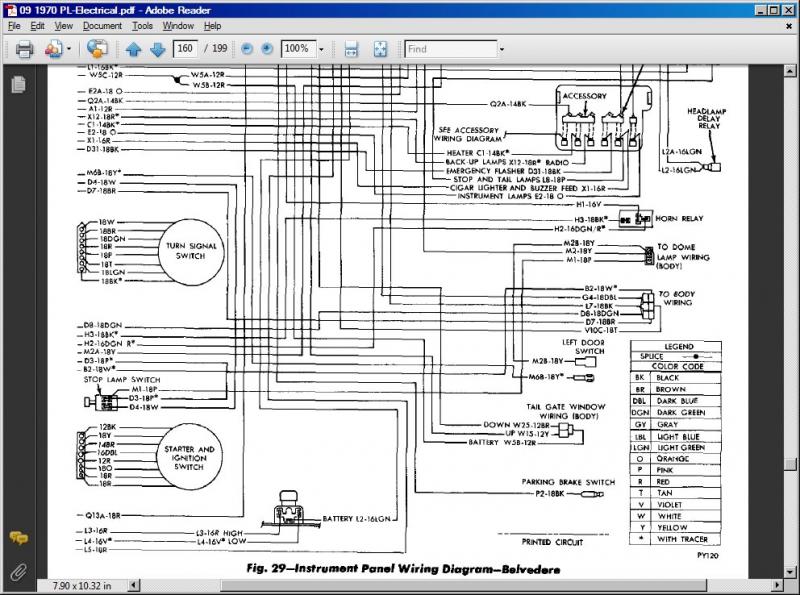800x595 pixels.
Task: Click the PRINTED CIRCUIT label
Action: [x=552, y=542]
